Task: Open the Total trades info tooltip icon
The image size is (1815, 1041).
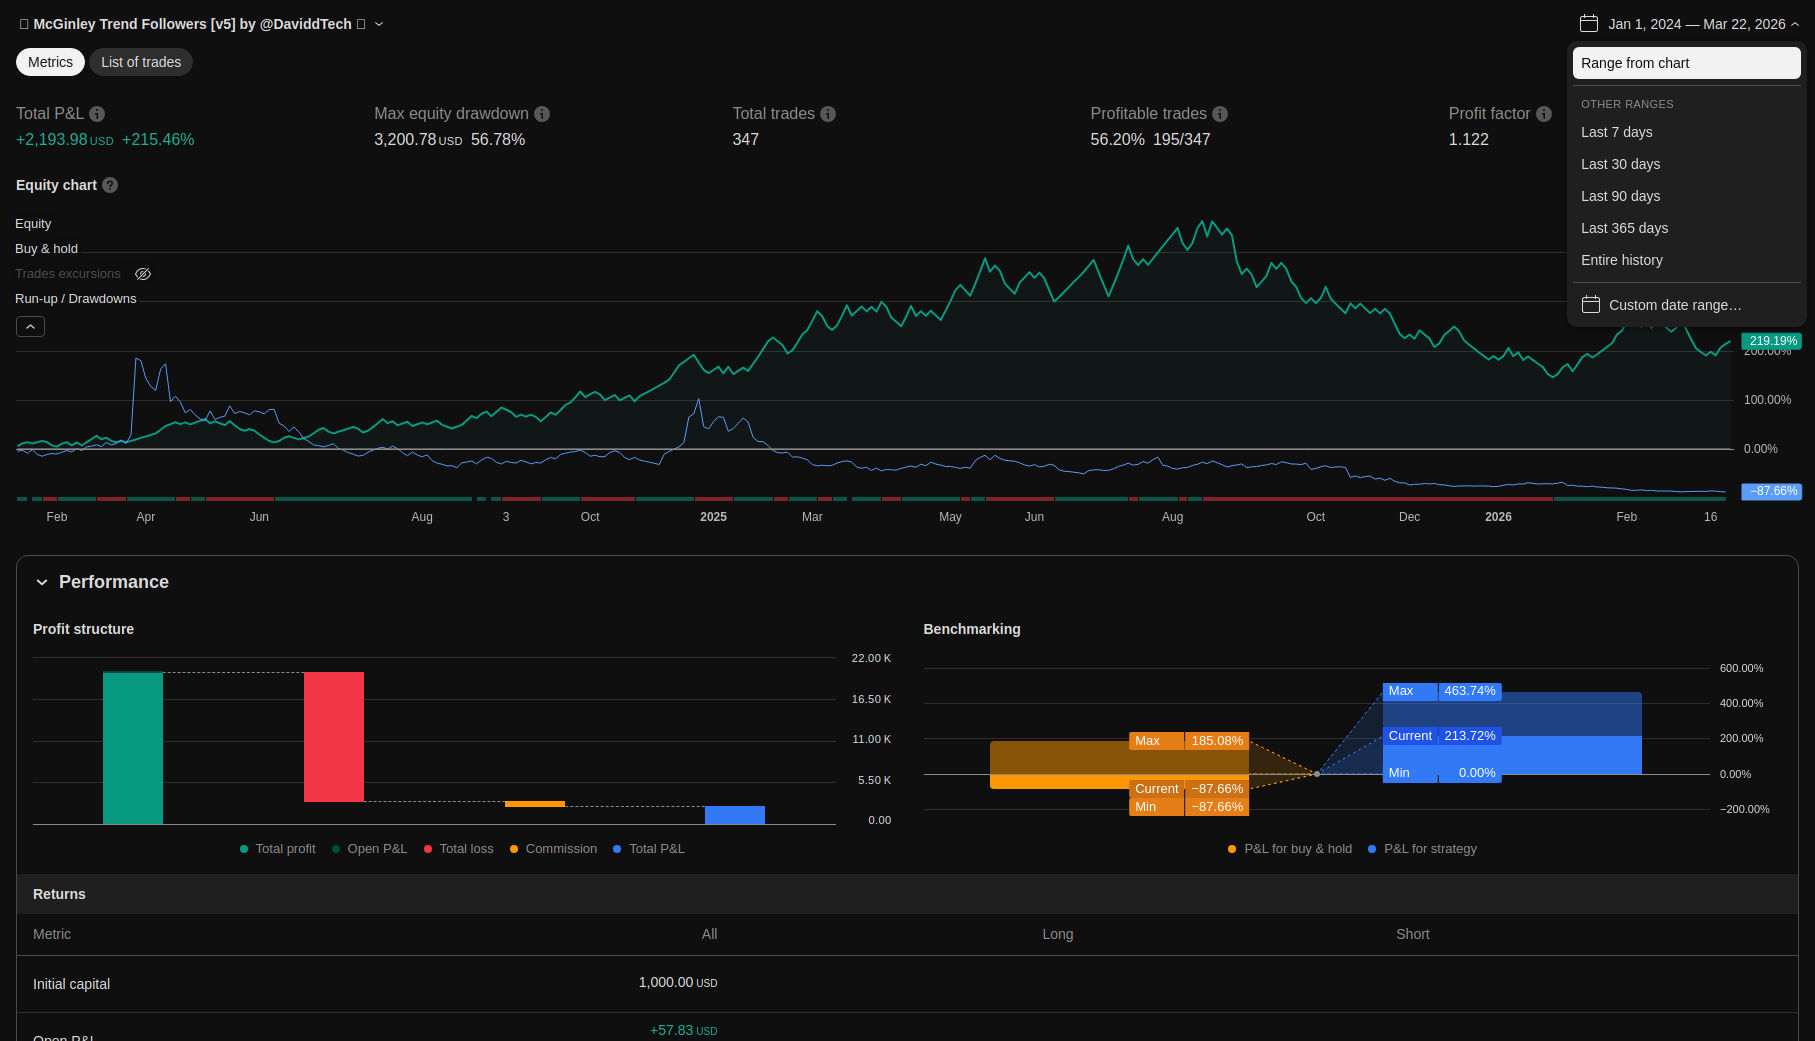Action: (828, 114)
